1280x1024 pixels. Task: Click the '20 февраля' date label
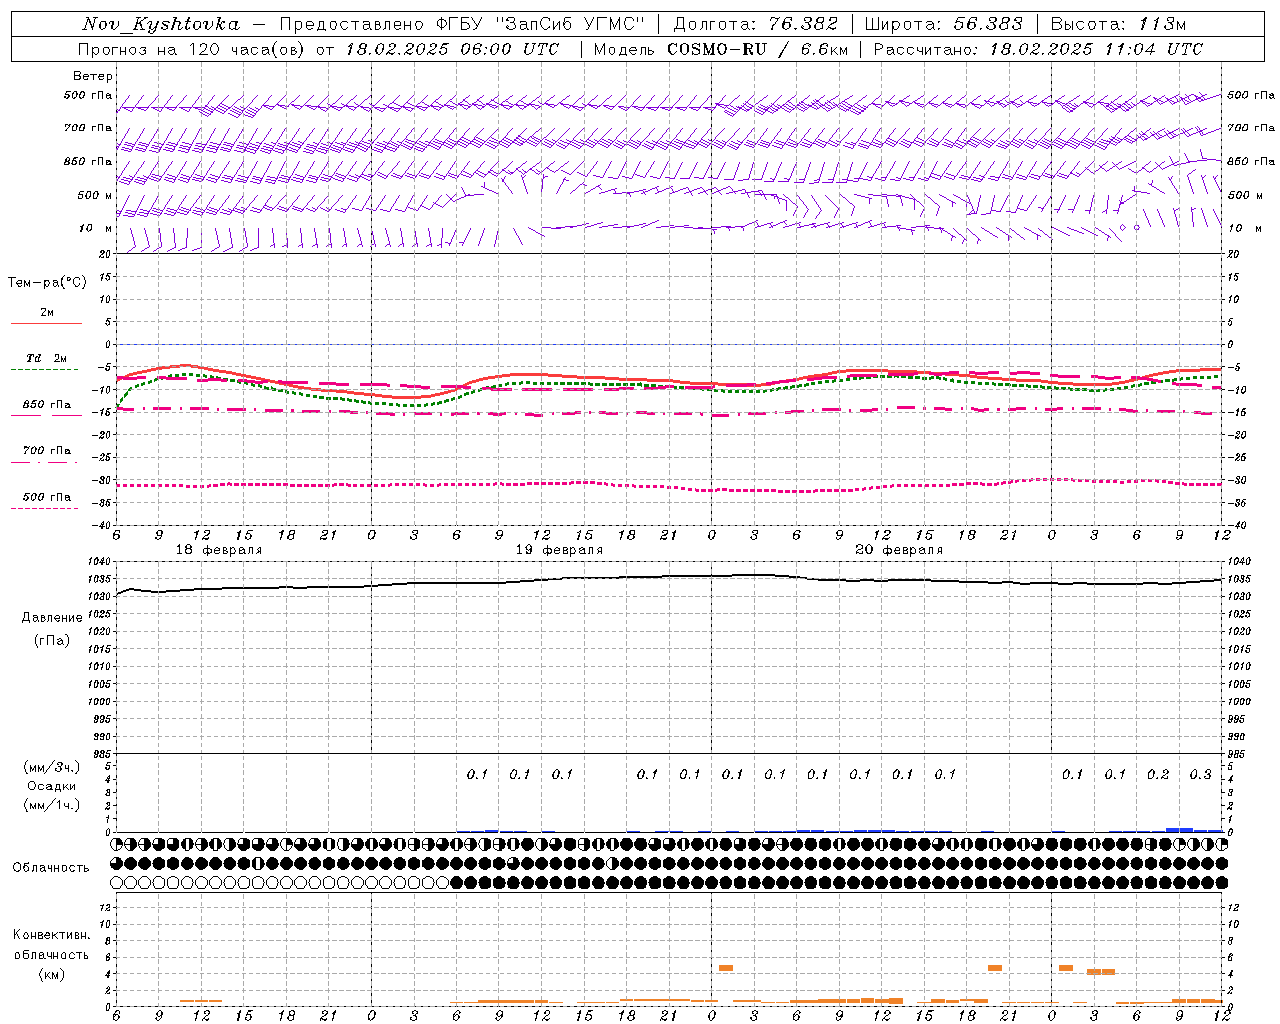pos(899,550)
